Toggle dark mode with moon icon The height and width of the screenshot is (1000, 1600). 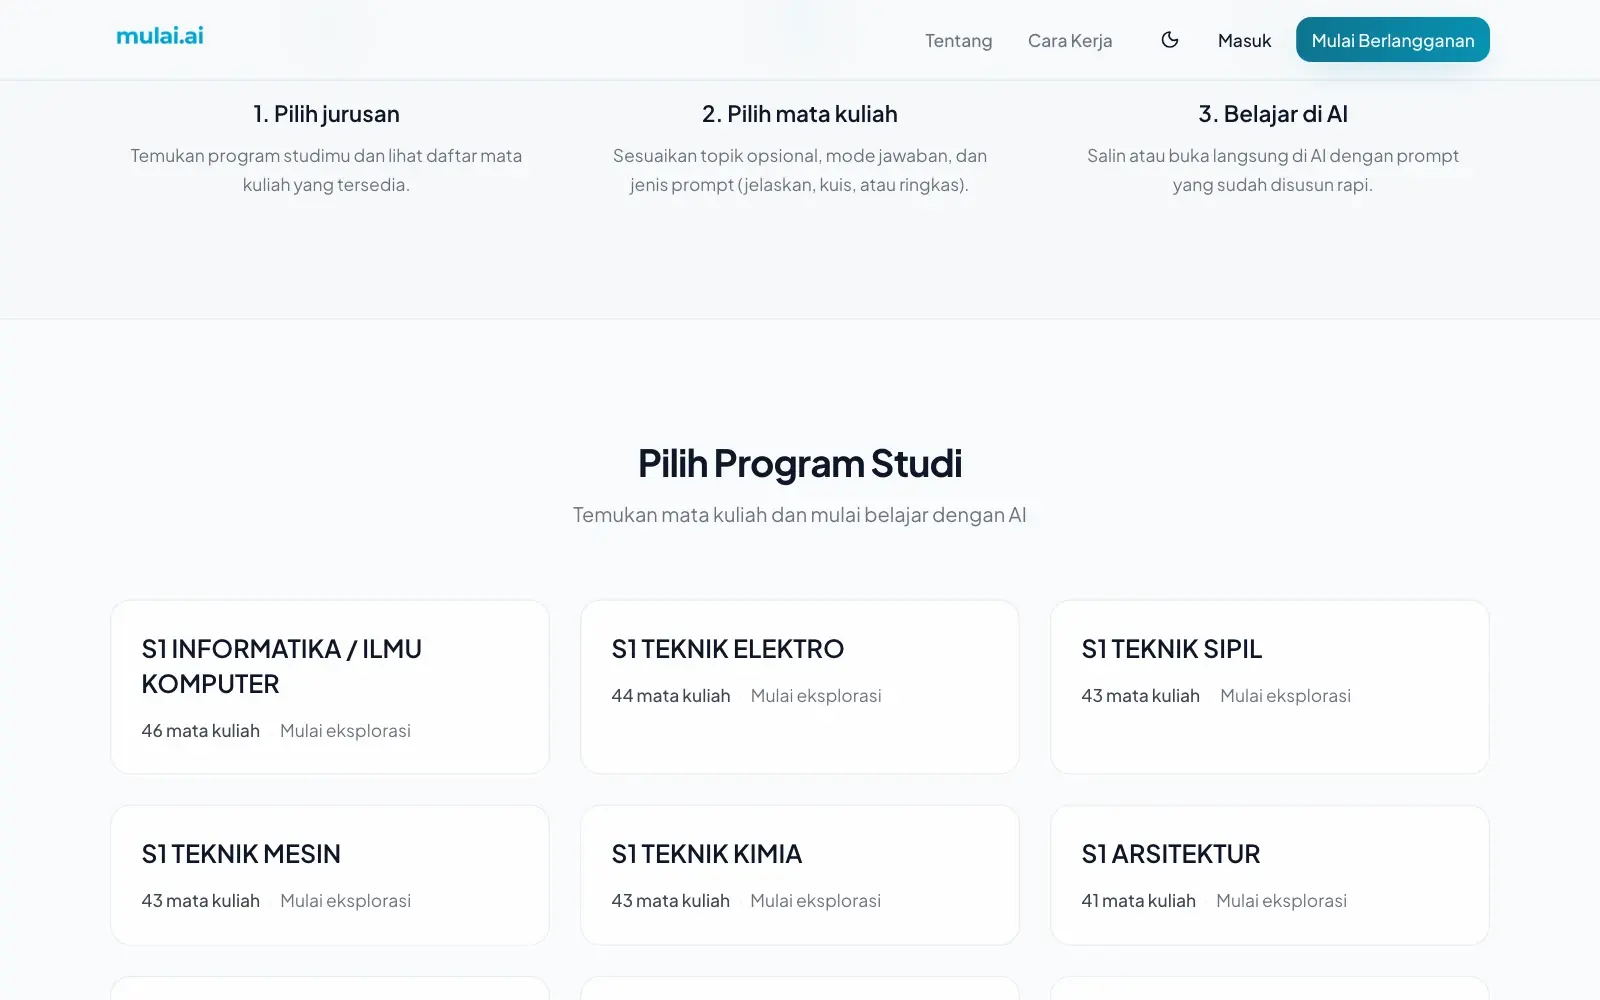point(1170,40)
